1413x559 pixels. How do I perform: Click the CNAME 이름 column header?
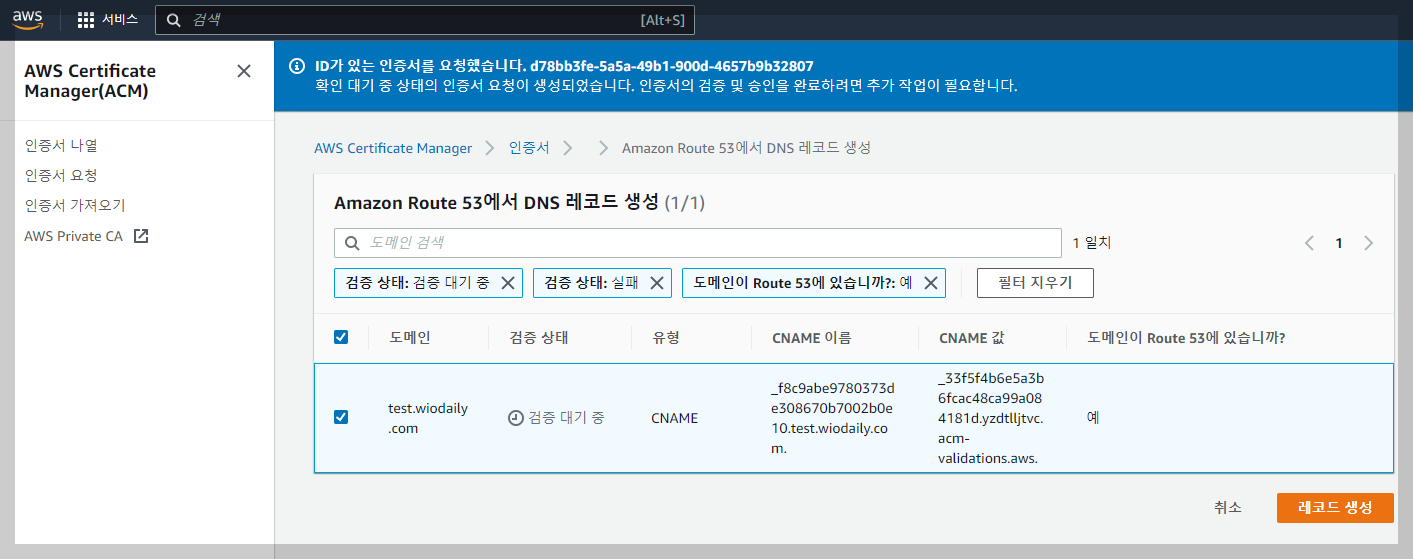tap(812, 338)
